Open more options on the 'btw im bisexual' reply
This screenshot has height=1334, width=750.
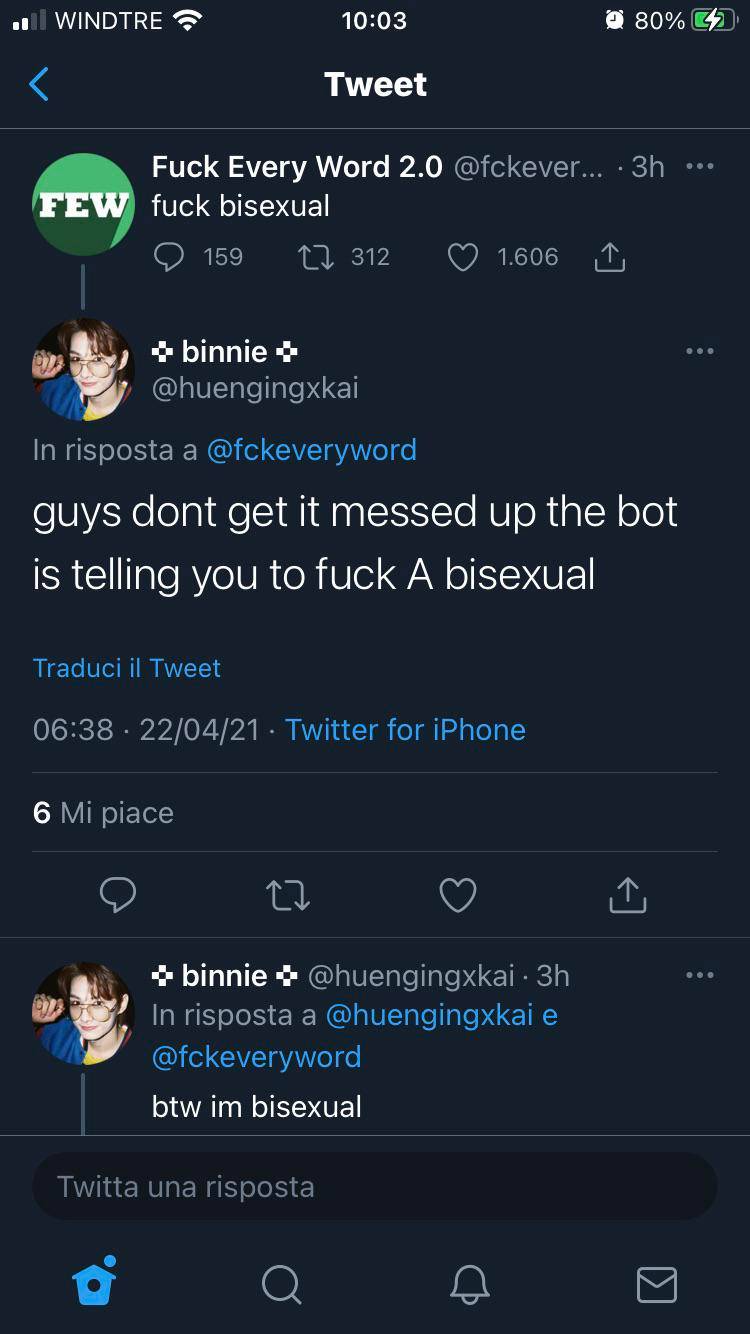[x=700, y=975]
